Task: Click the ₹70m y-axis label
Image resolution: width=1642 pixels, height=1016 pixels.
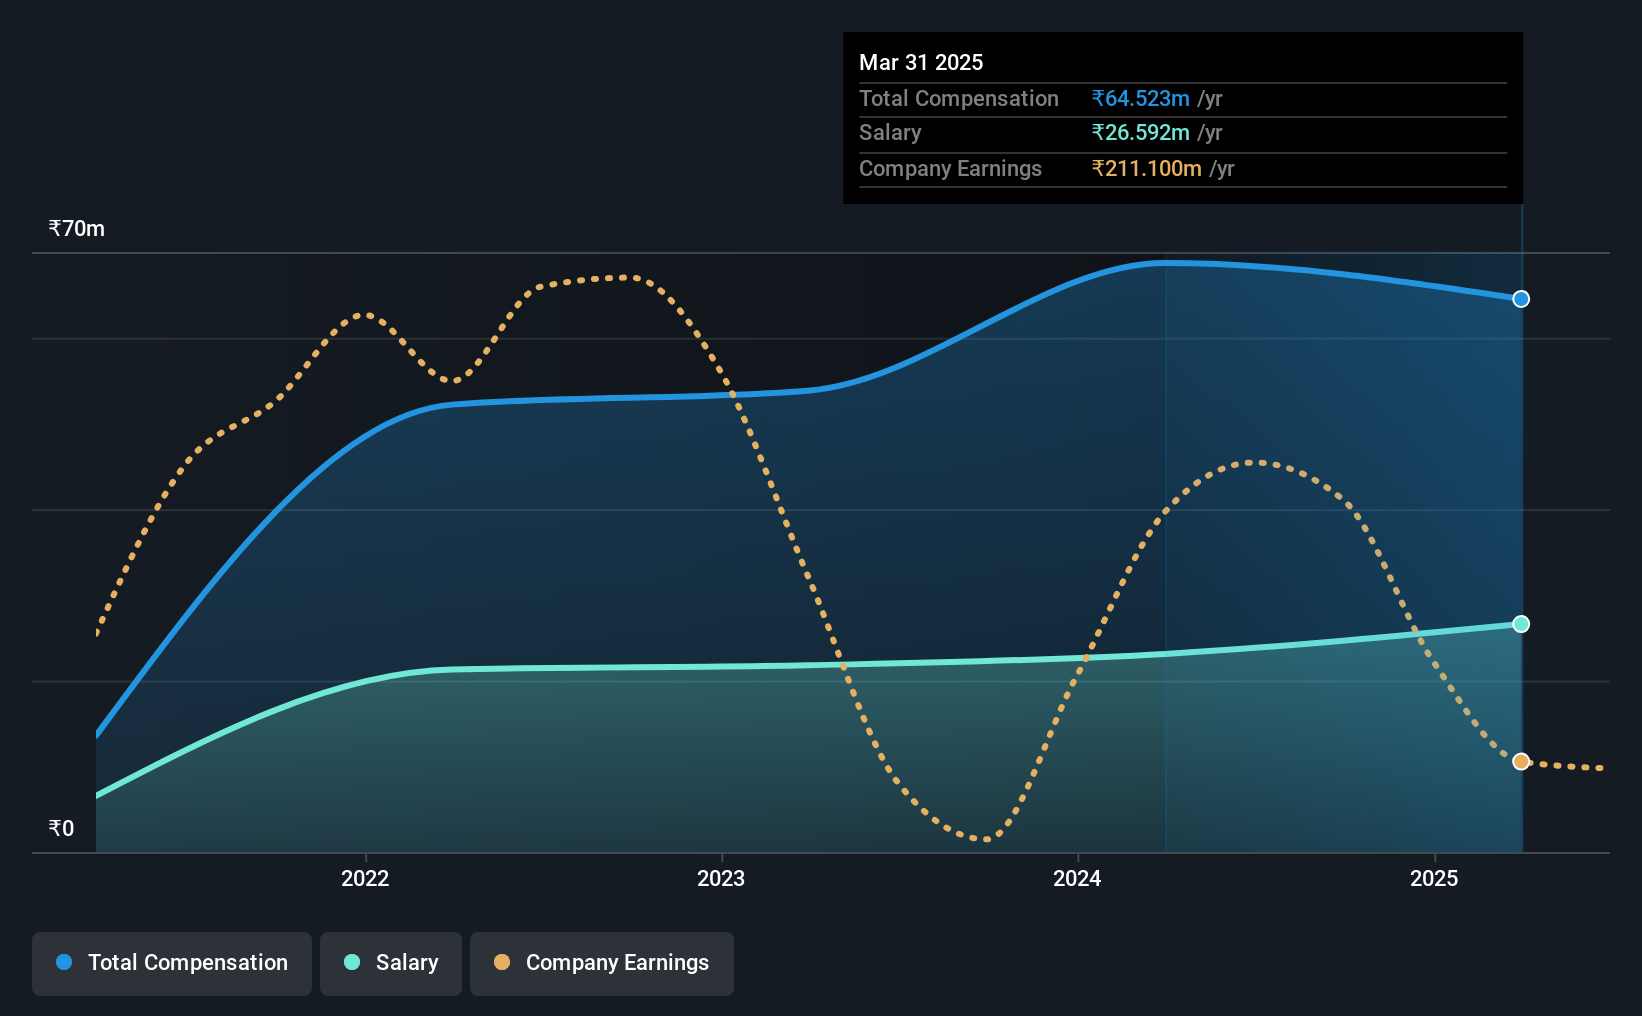Action: [77, 228]
